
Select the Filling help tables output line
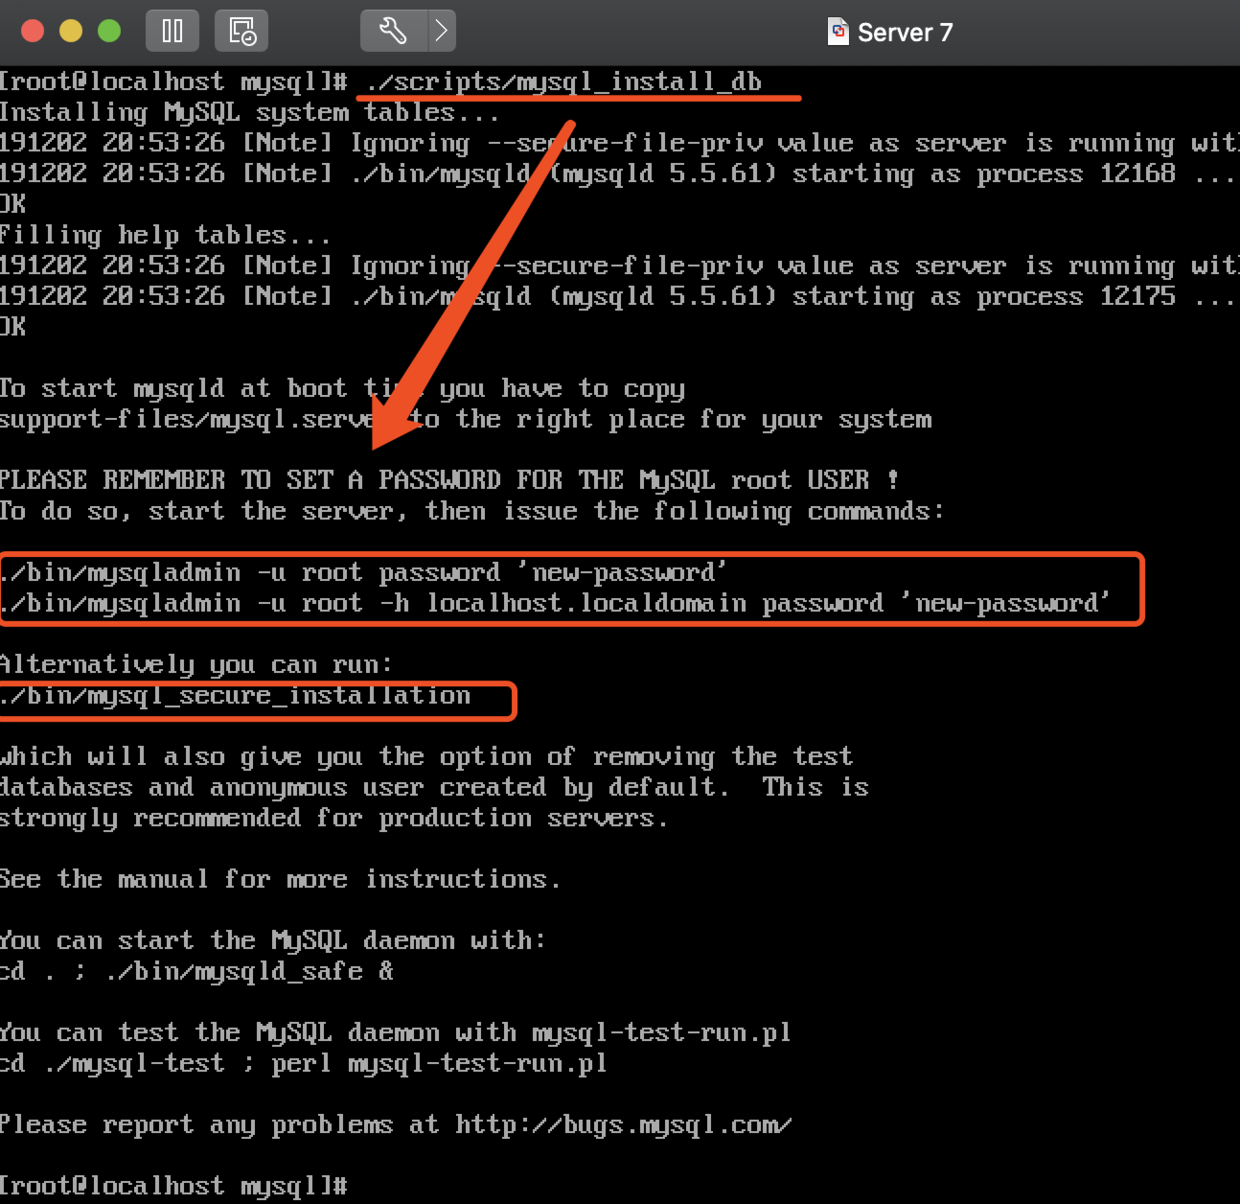click(x=165, y=234)
